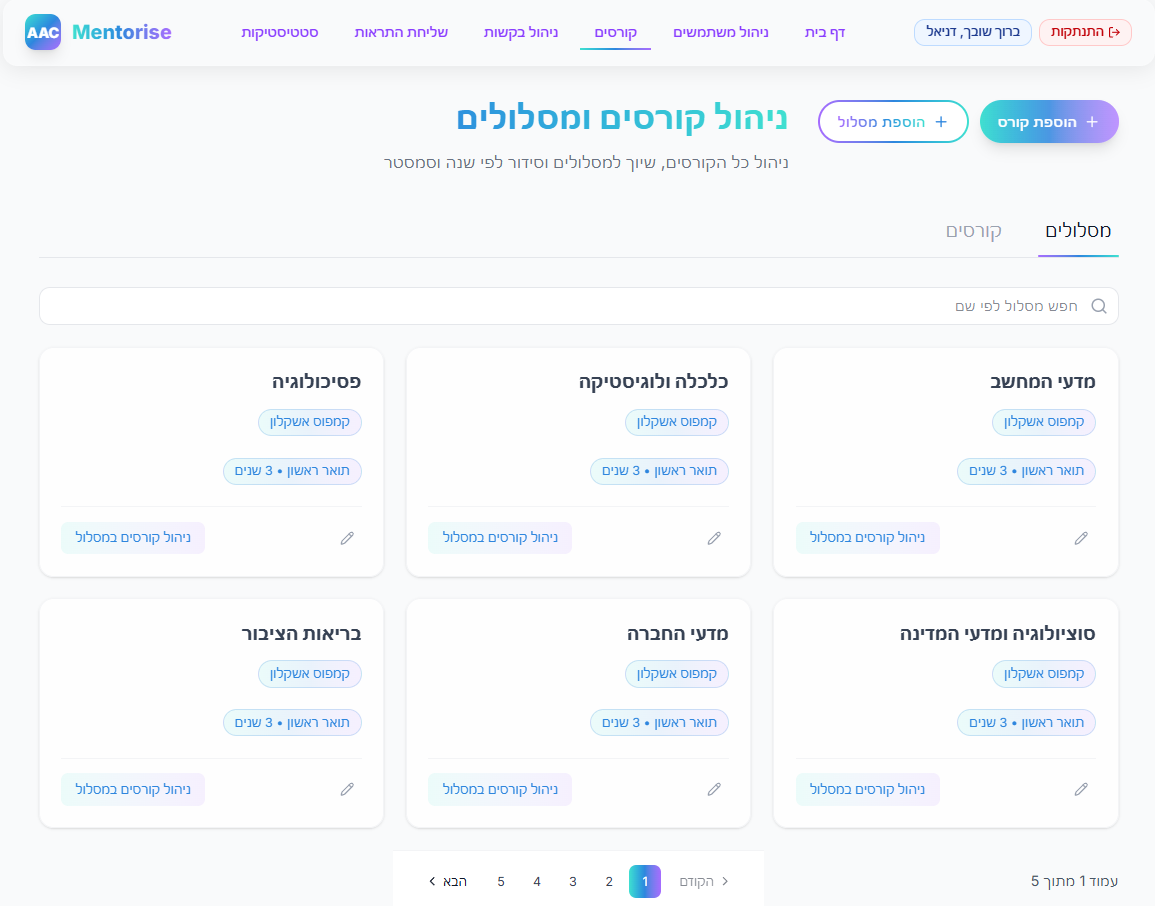Manage courses in the פסיכולוגיה track

click(x=133, y=538)
